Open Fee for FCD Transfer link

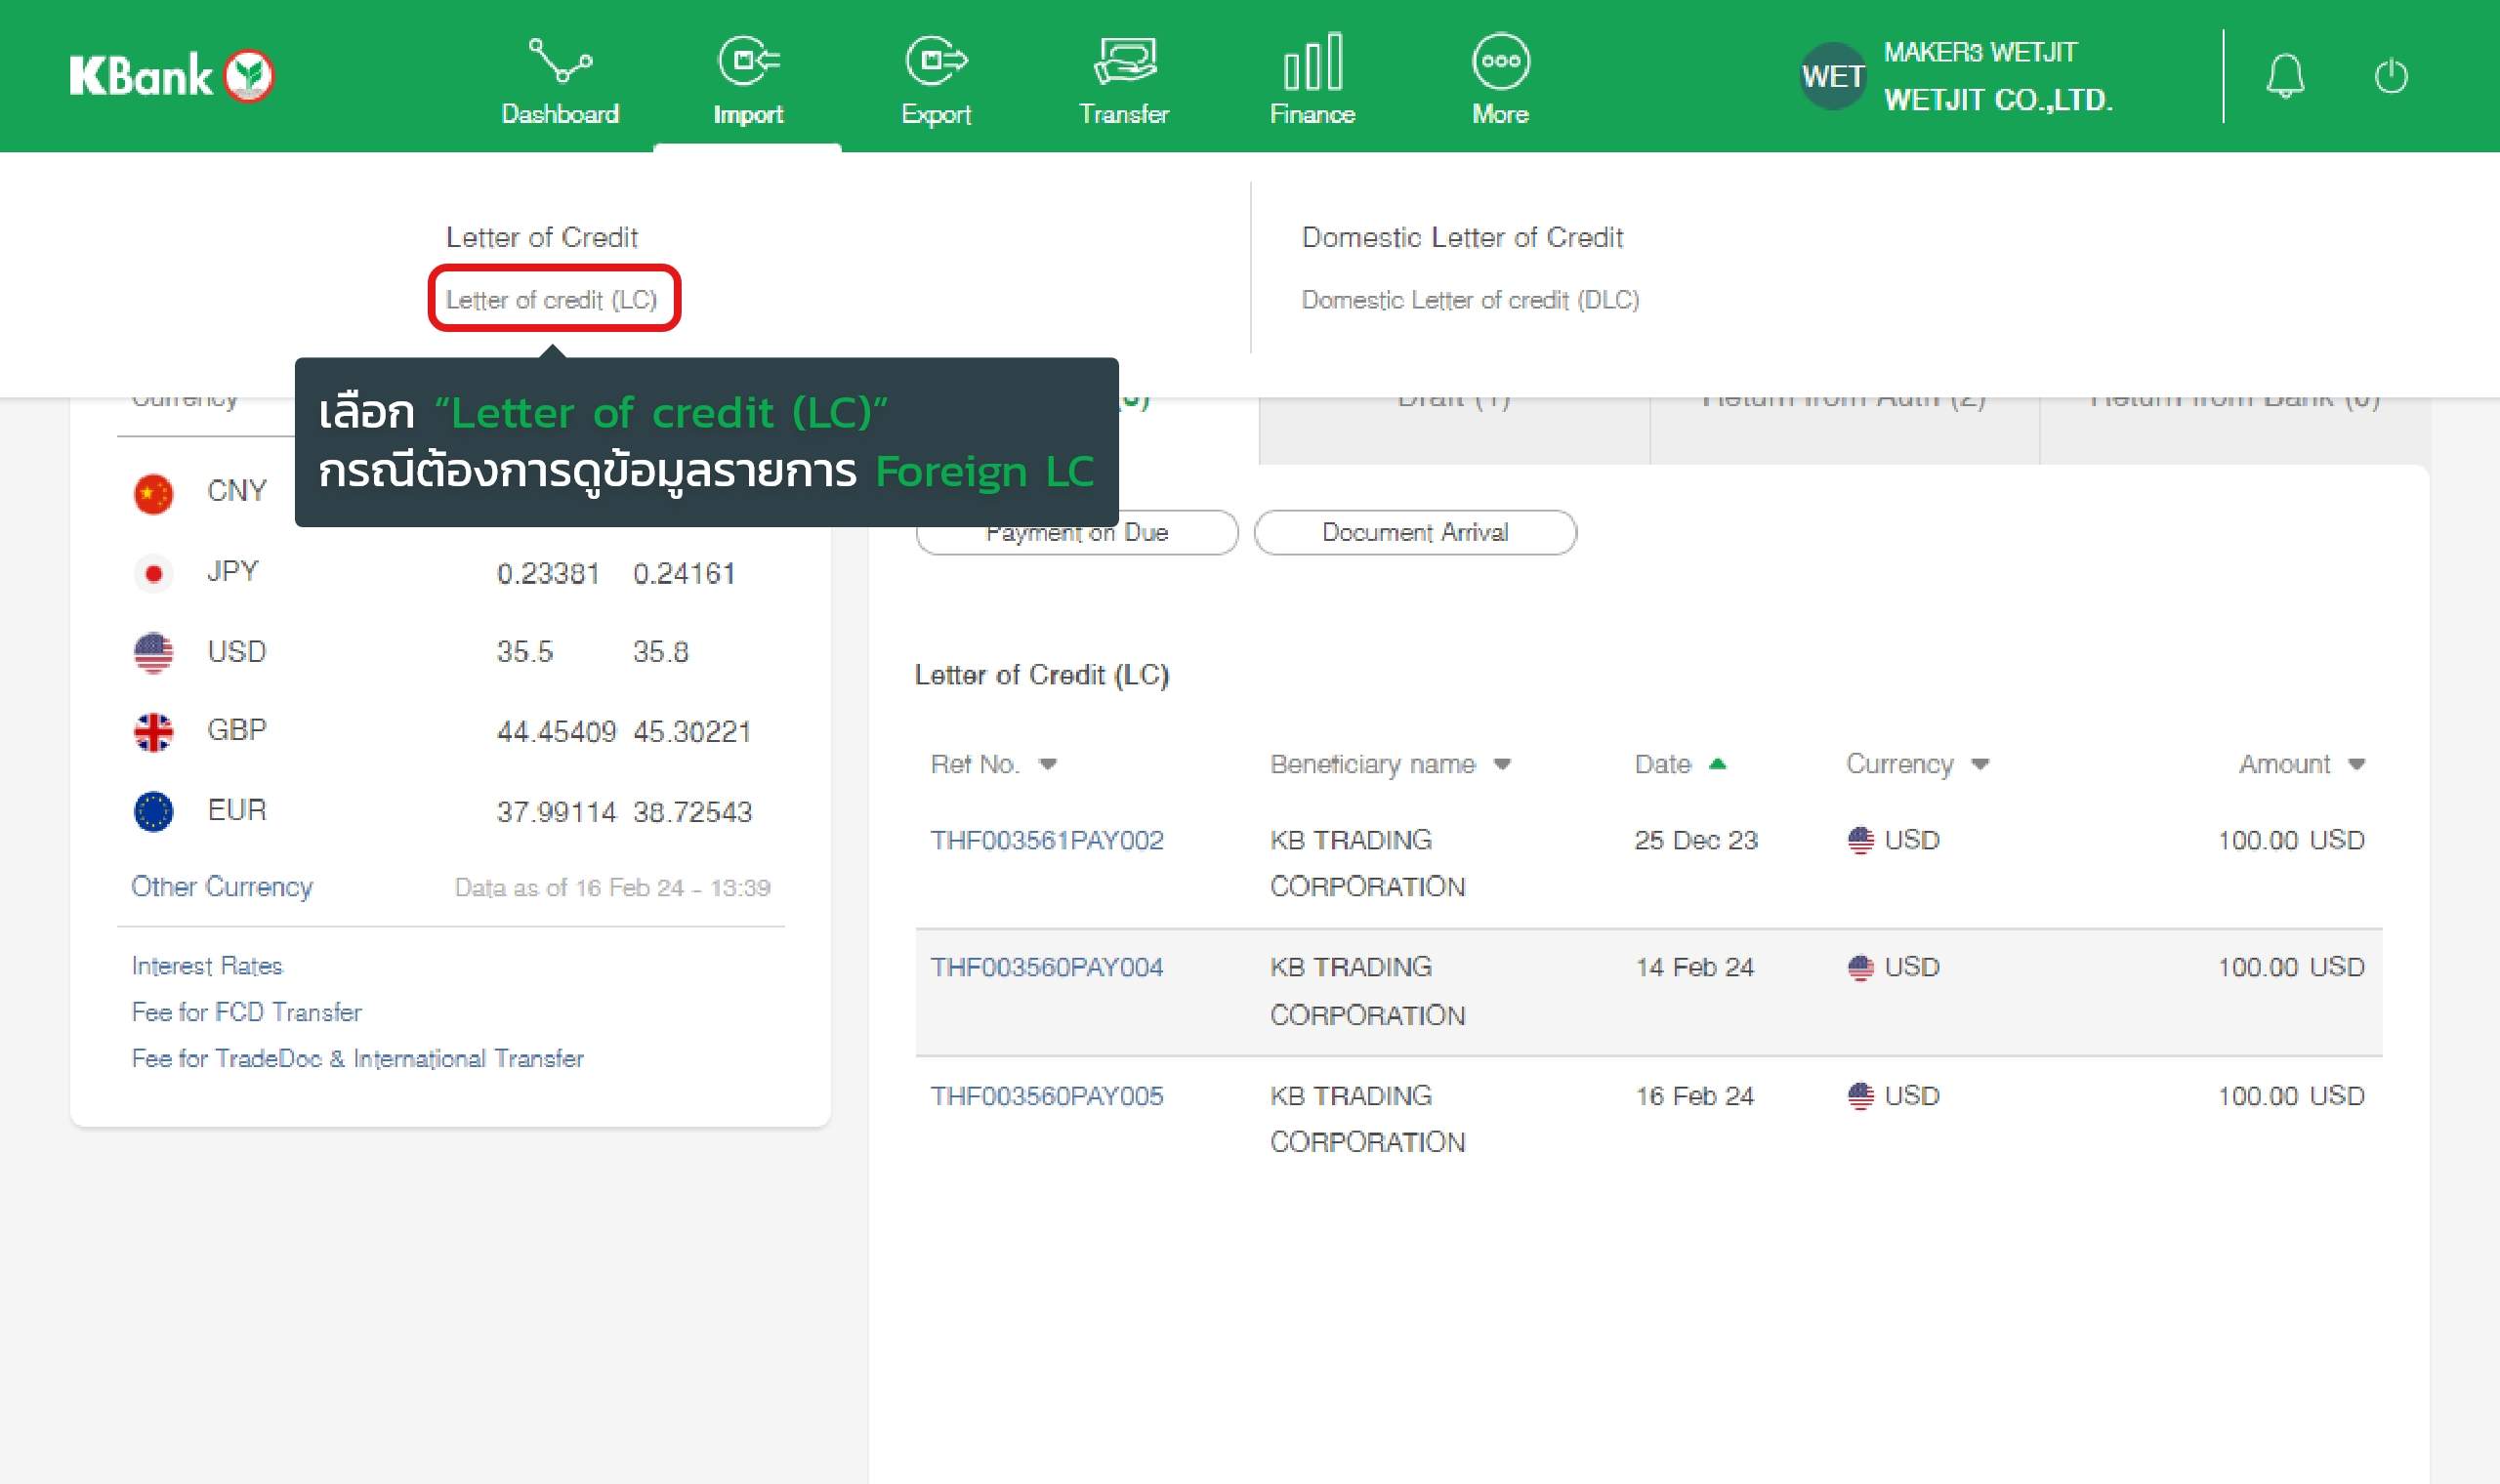pyautogui.click(x=246, y=1012)
